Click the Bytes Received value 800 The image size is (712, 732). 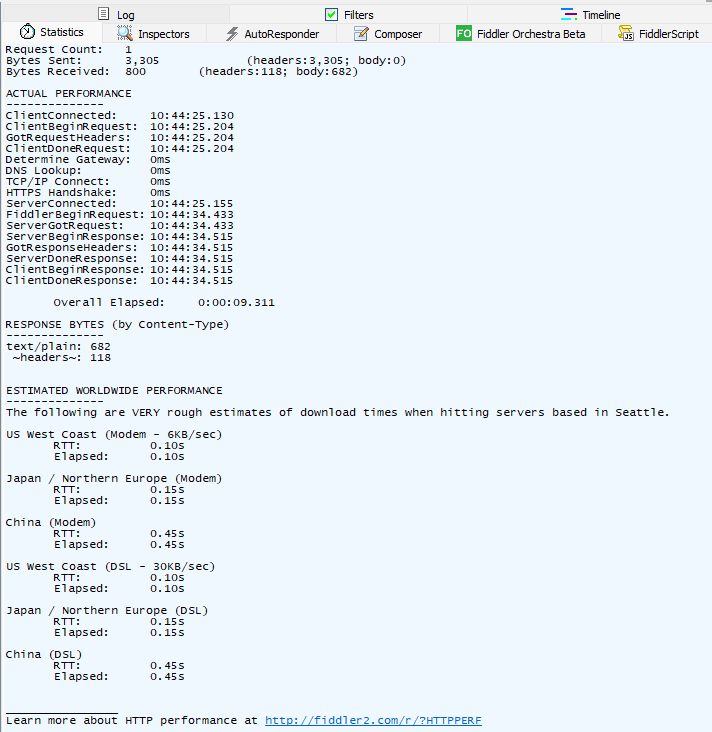click(135, 71)
